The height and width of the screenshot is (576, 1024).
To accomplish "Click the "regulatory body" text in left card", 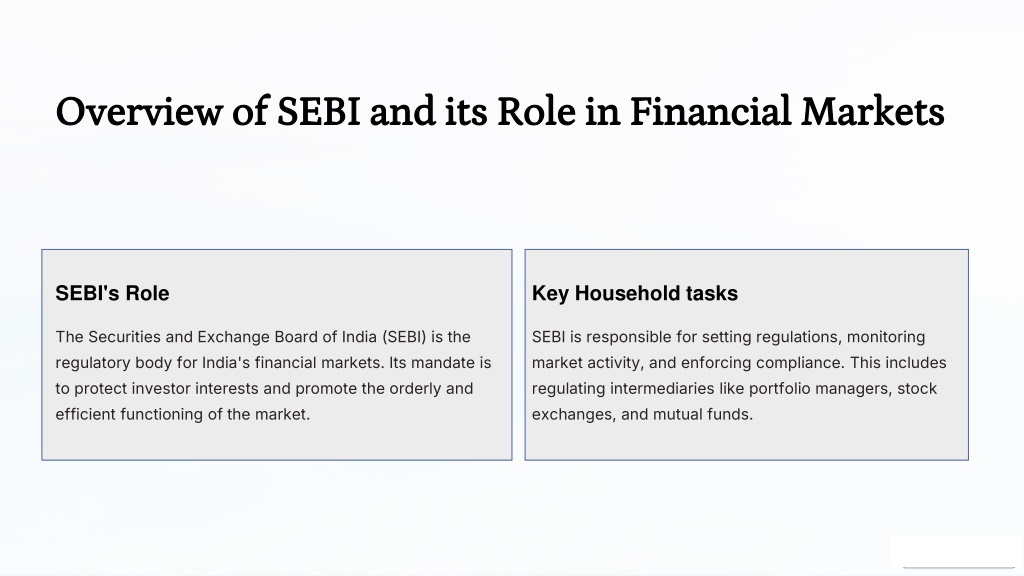I will pos(114,362).
